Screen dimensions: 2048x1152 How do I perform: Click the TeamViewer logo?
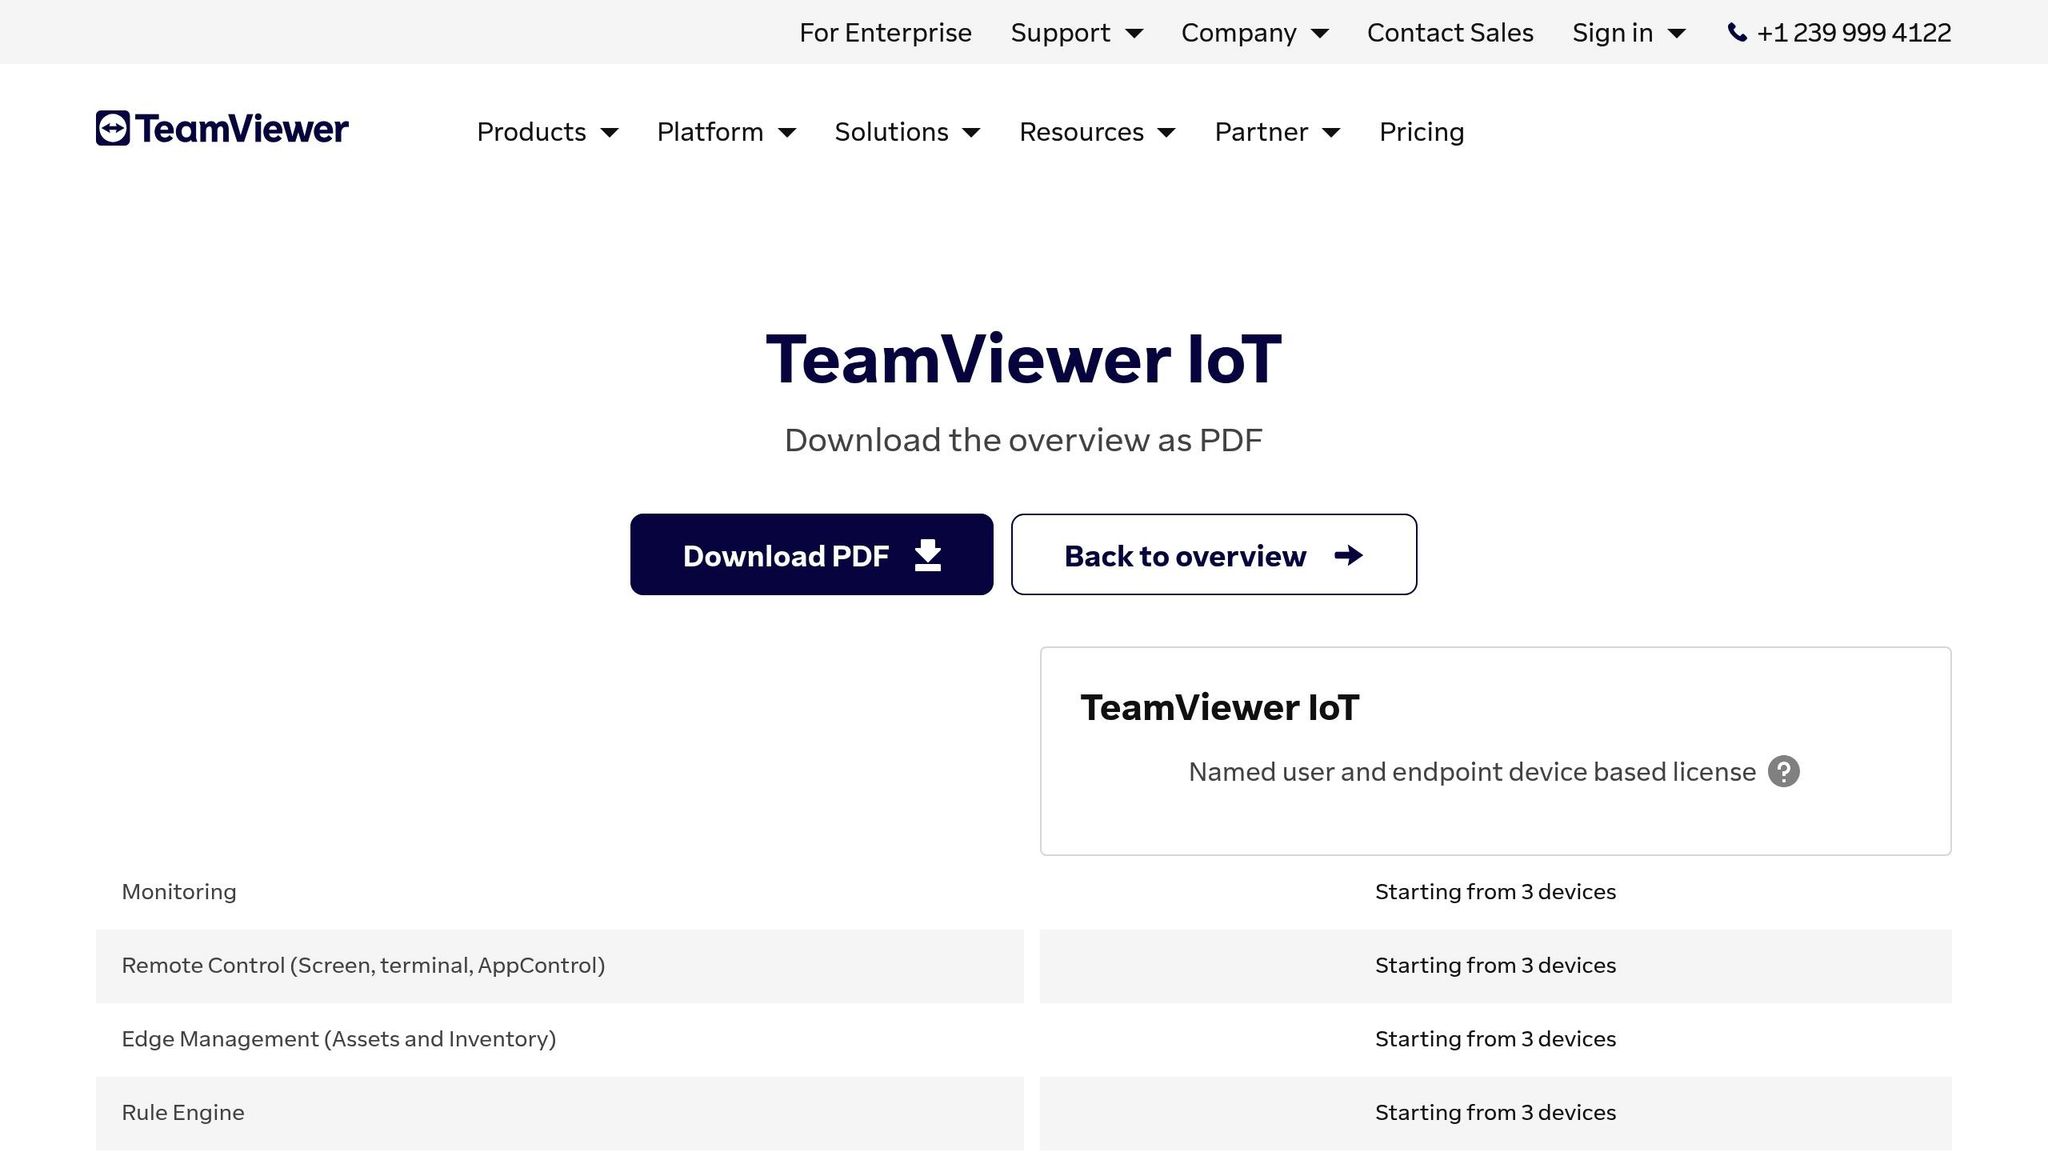click(x=222, y=129)
